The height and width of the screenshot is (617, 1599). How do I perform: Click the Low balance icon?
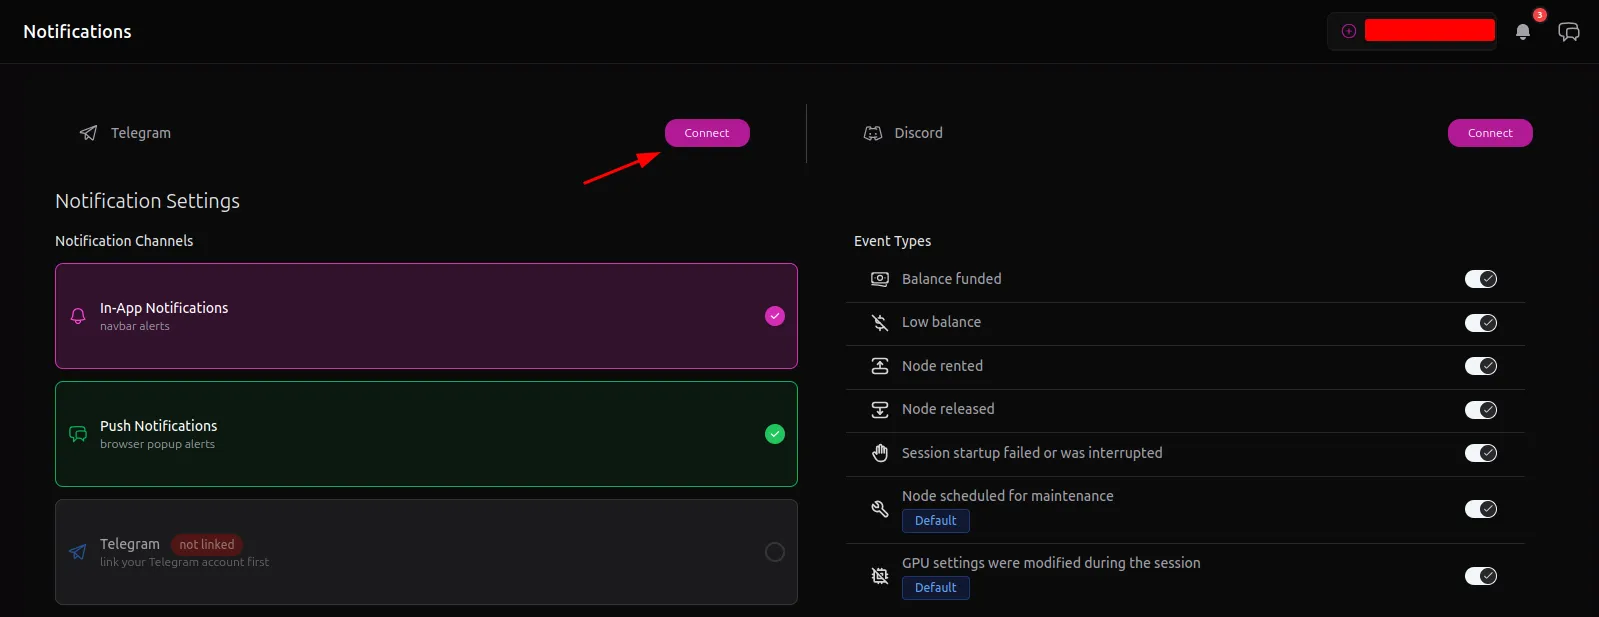click(x=880, y=322)
